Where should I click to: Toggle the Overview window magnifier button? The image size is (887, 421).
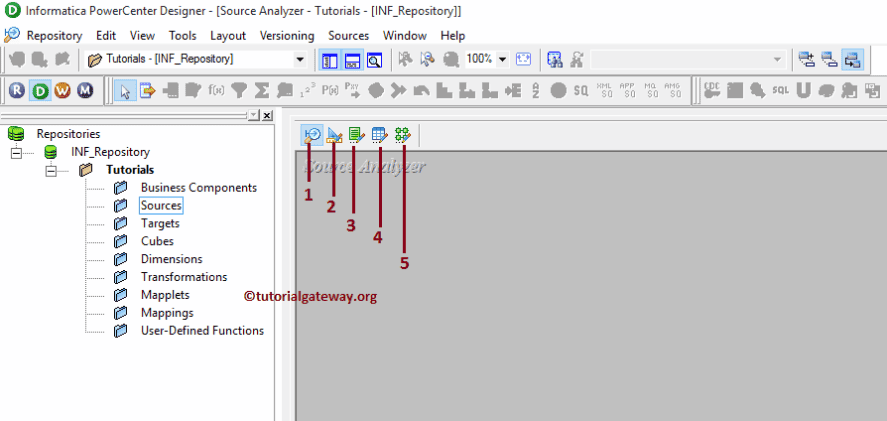(x=374, y=60)
